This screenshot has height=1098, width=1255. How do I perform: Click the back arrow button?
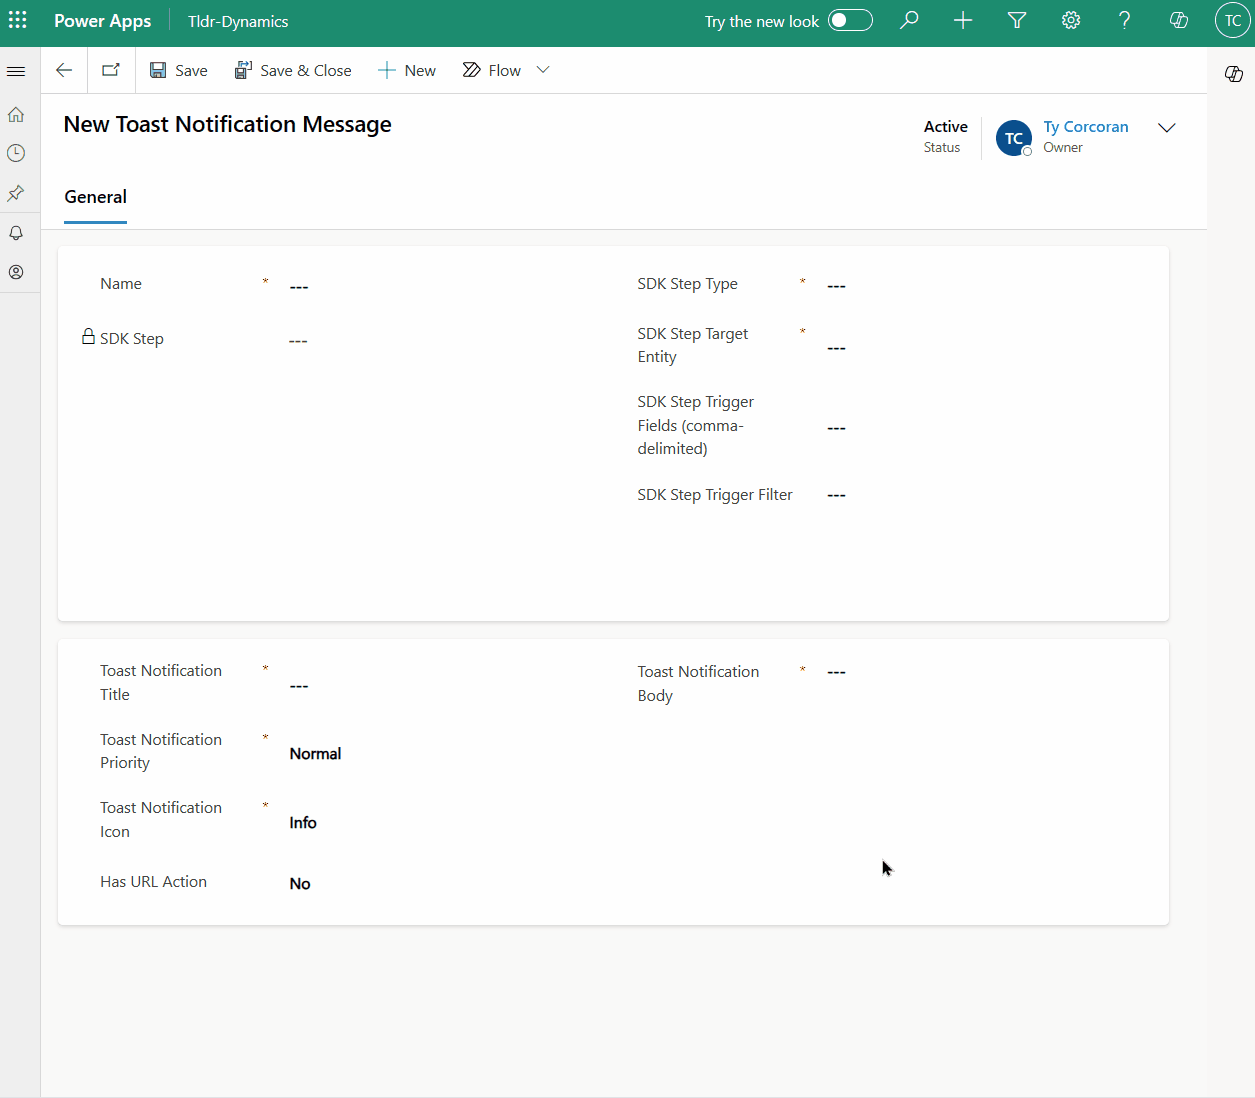64,70
